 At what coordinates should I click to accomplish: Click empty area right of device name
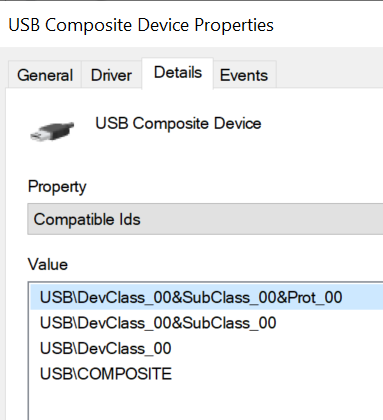coord(322,123)
